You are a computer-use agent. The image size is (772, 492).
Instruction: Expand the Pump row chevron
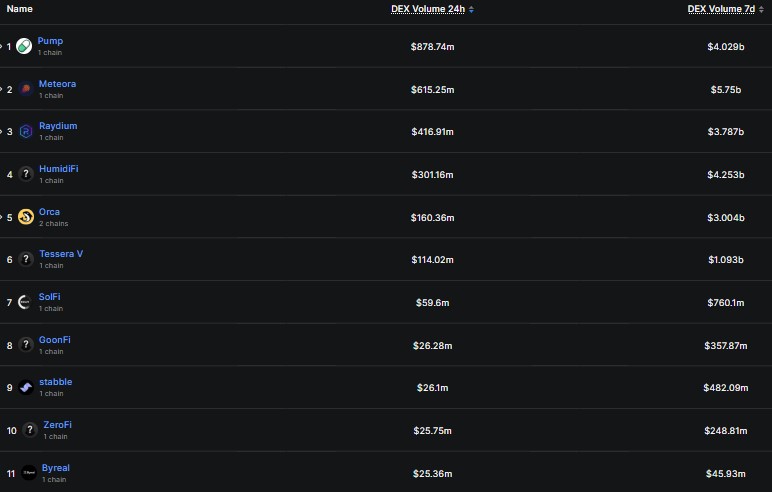point(1,46)
